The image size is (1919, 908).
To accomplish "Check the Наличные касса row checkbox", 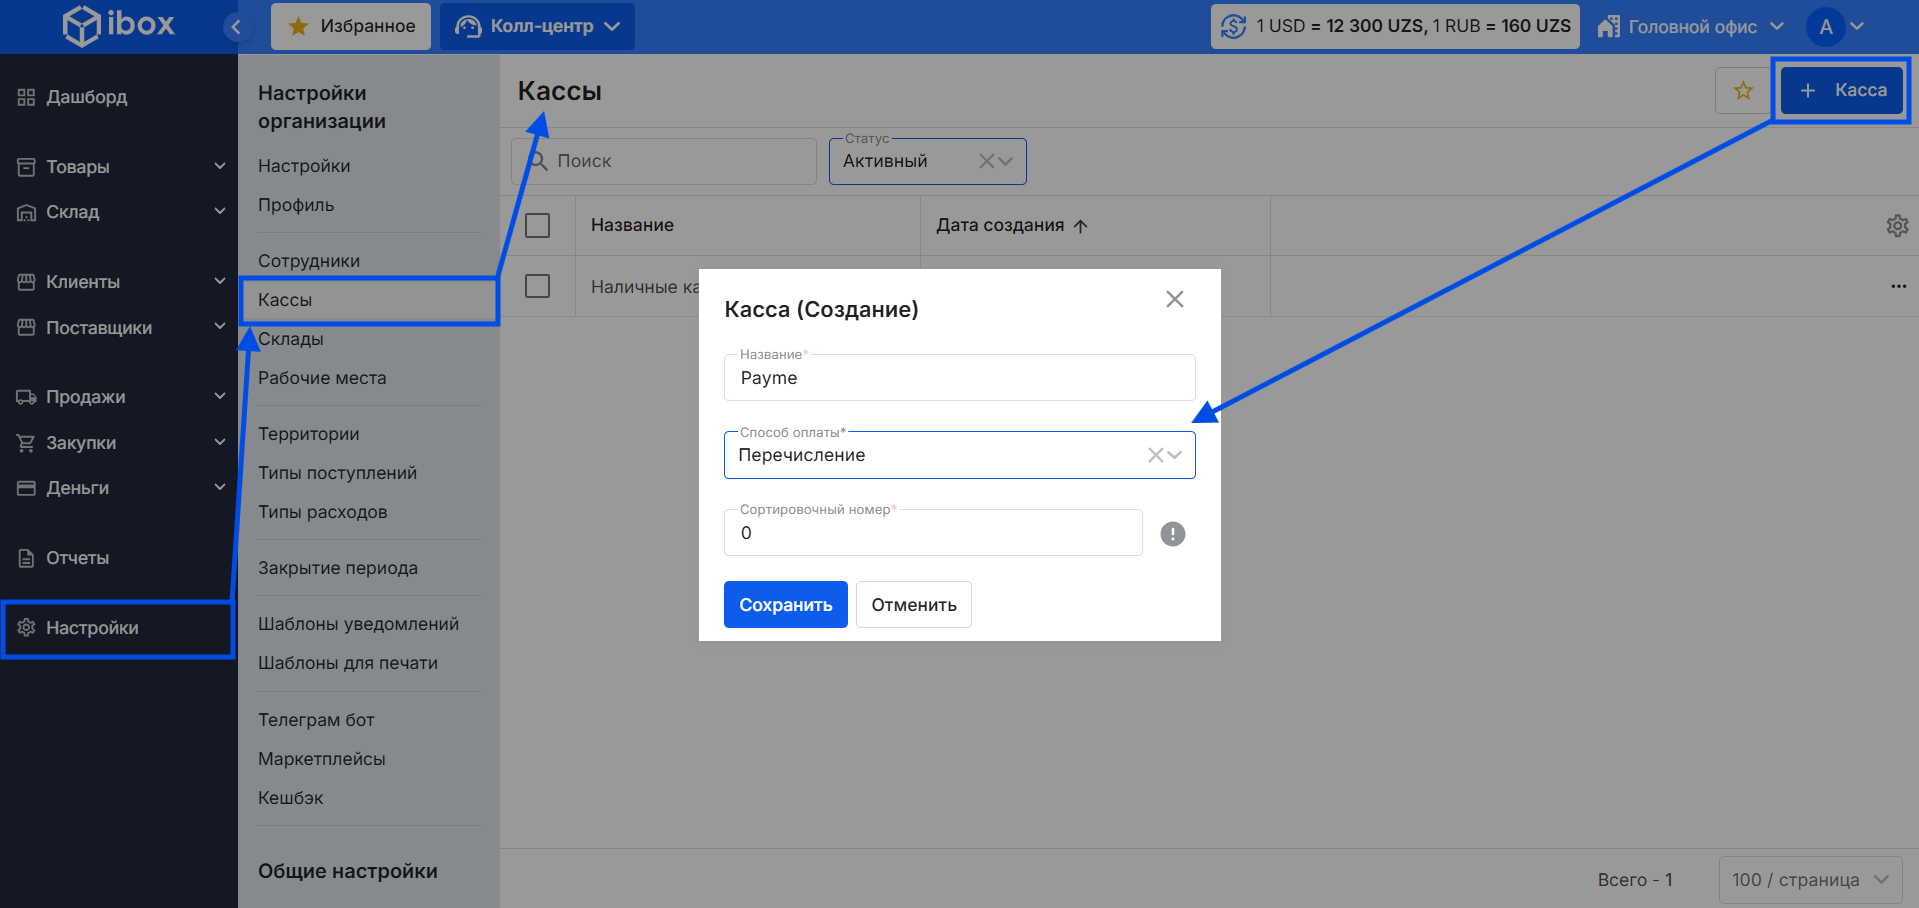I will point(538,287).
